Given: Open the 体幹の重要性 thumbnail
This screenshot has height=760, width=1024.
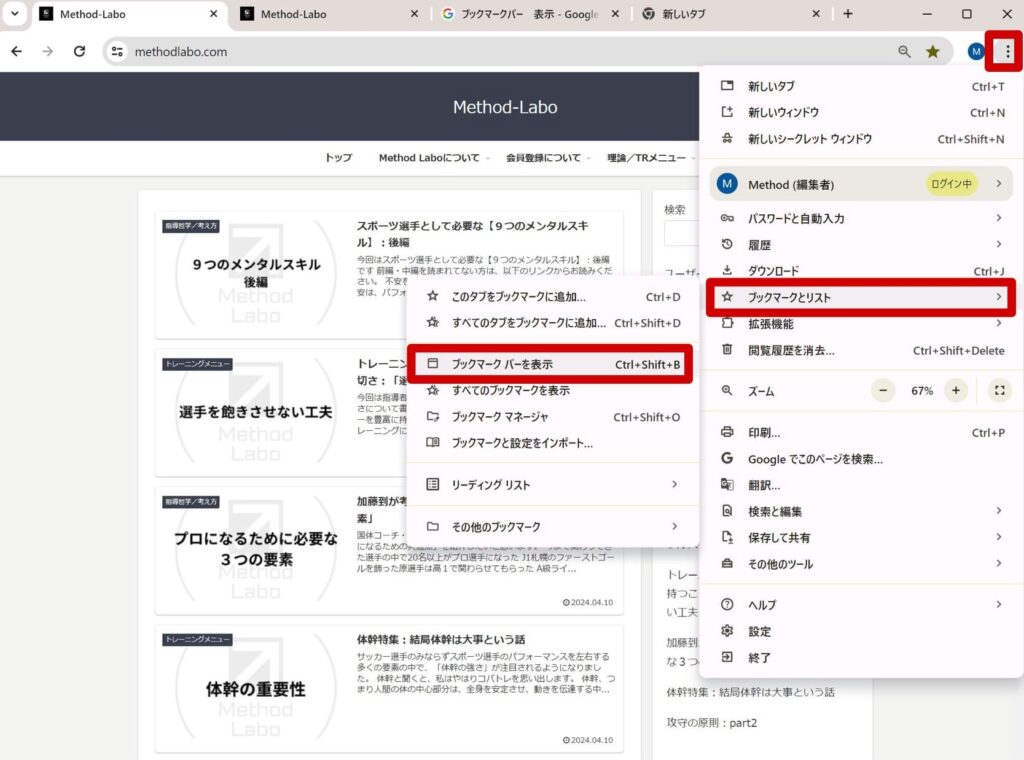Looking at the screenshot, I should (255, 687).
